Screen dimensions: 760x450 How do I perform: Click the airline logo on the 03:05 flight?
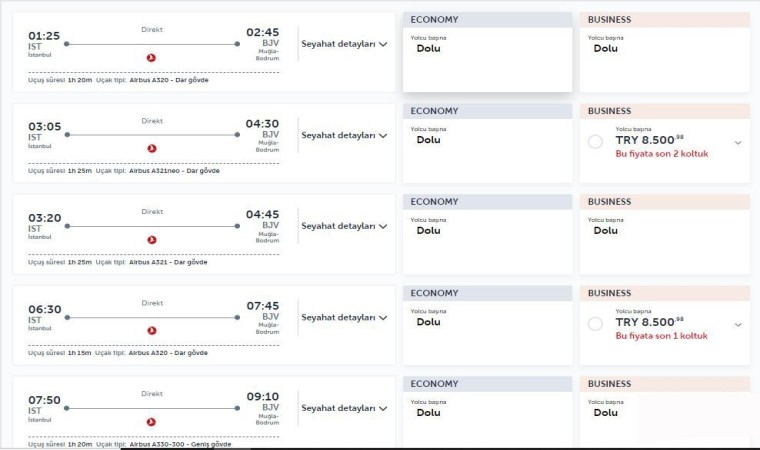click(x=152, y=148)
